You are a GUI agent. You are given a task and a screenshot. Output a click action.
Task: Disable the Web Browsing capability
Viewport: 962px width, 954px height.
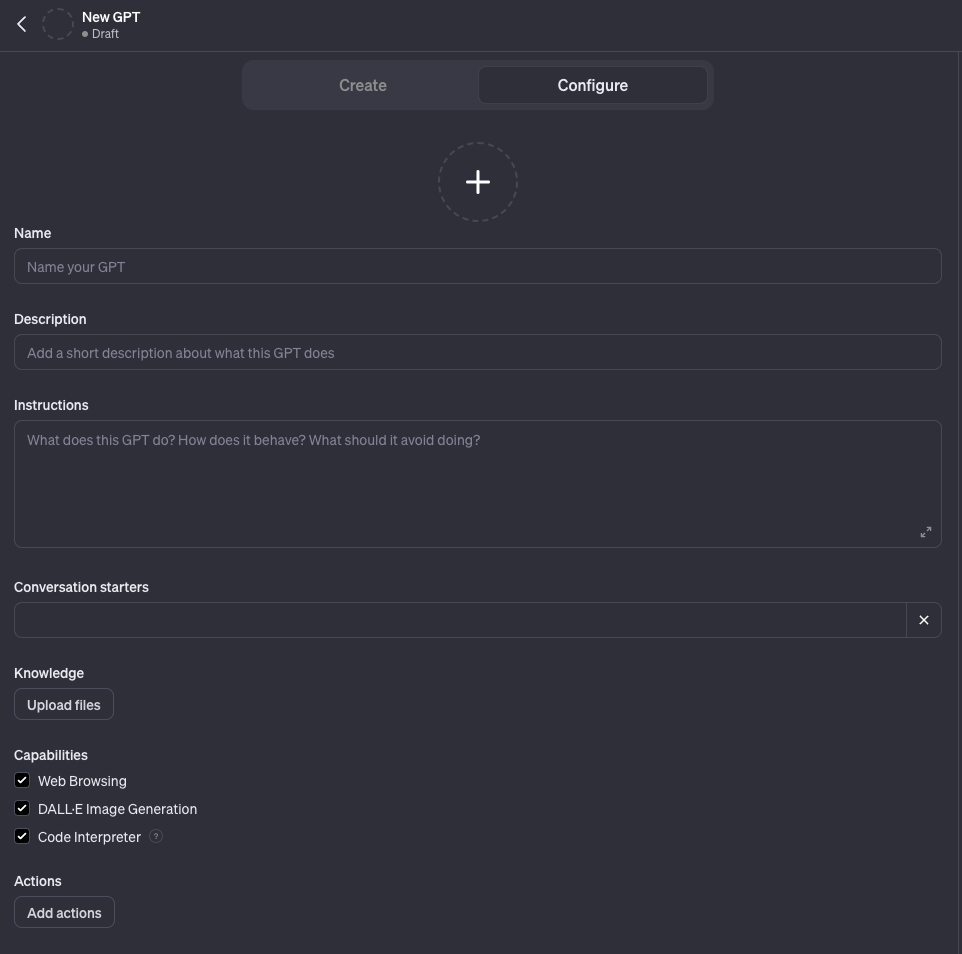(22, 780)
